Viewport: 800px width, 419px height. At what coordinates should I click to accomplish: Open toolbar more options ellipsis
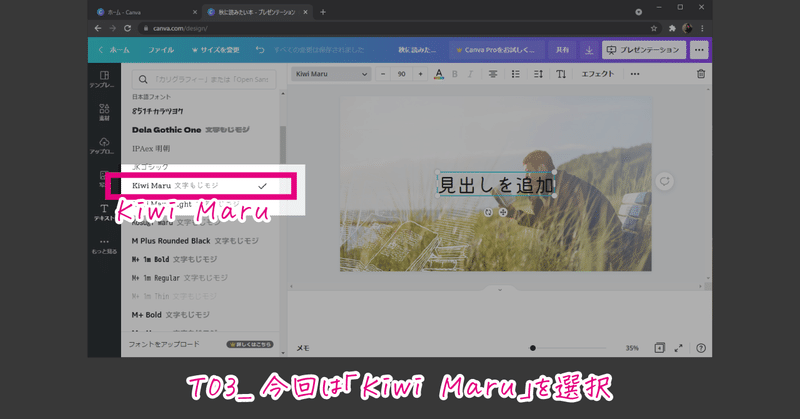coord(635,74)
